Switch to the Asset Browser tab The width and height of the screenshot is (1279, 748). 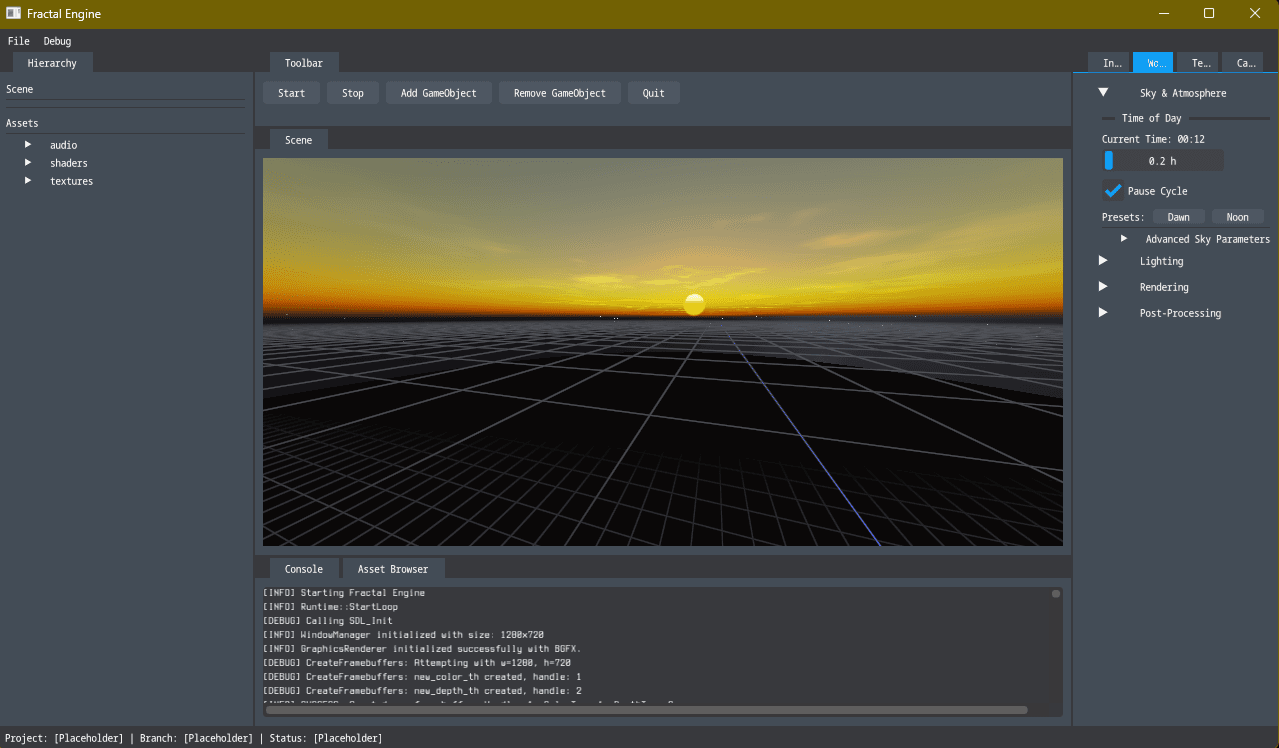pos(393,569)
